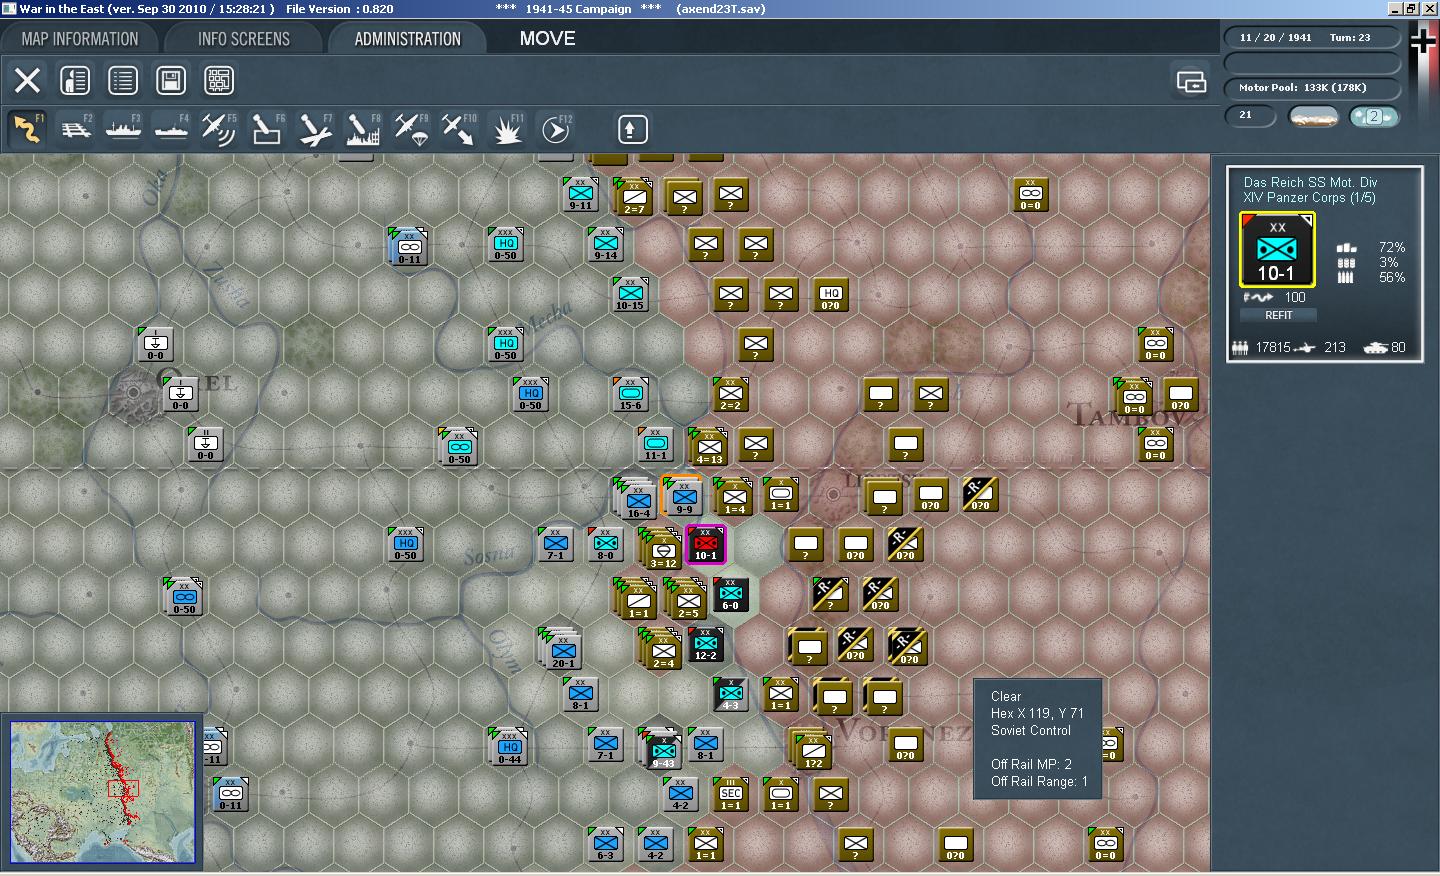Select the black 12-2 unit counter
Image resolution: width=1440 pixels, height=876 pixels.
[706, 644]
